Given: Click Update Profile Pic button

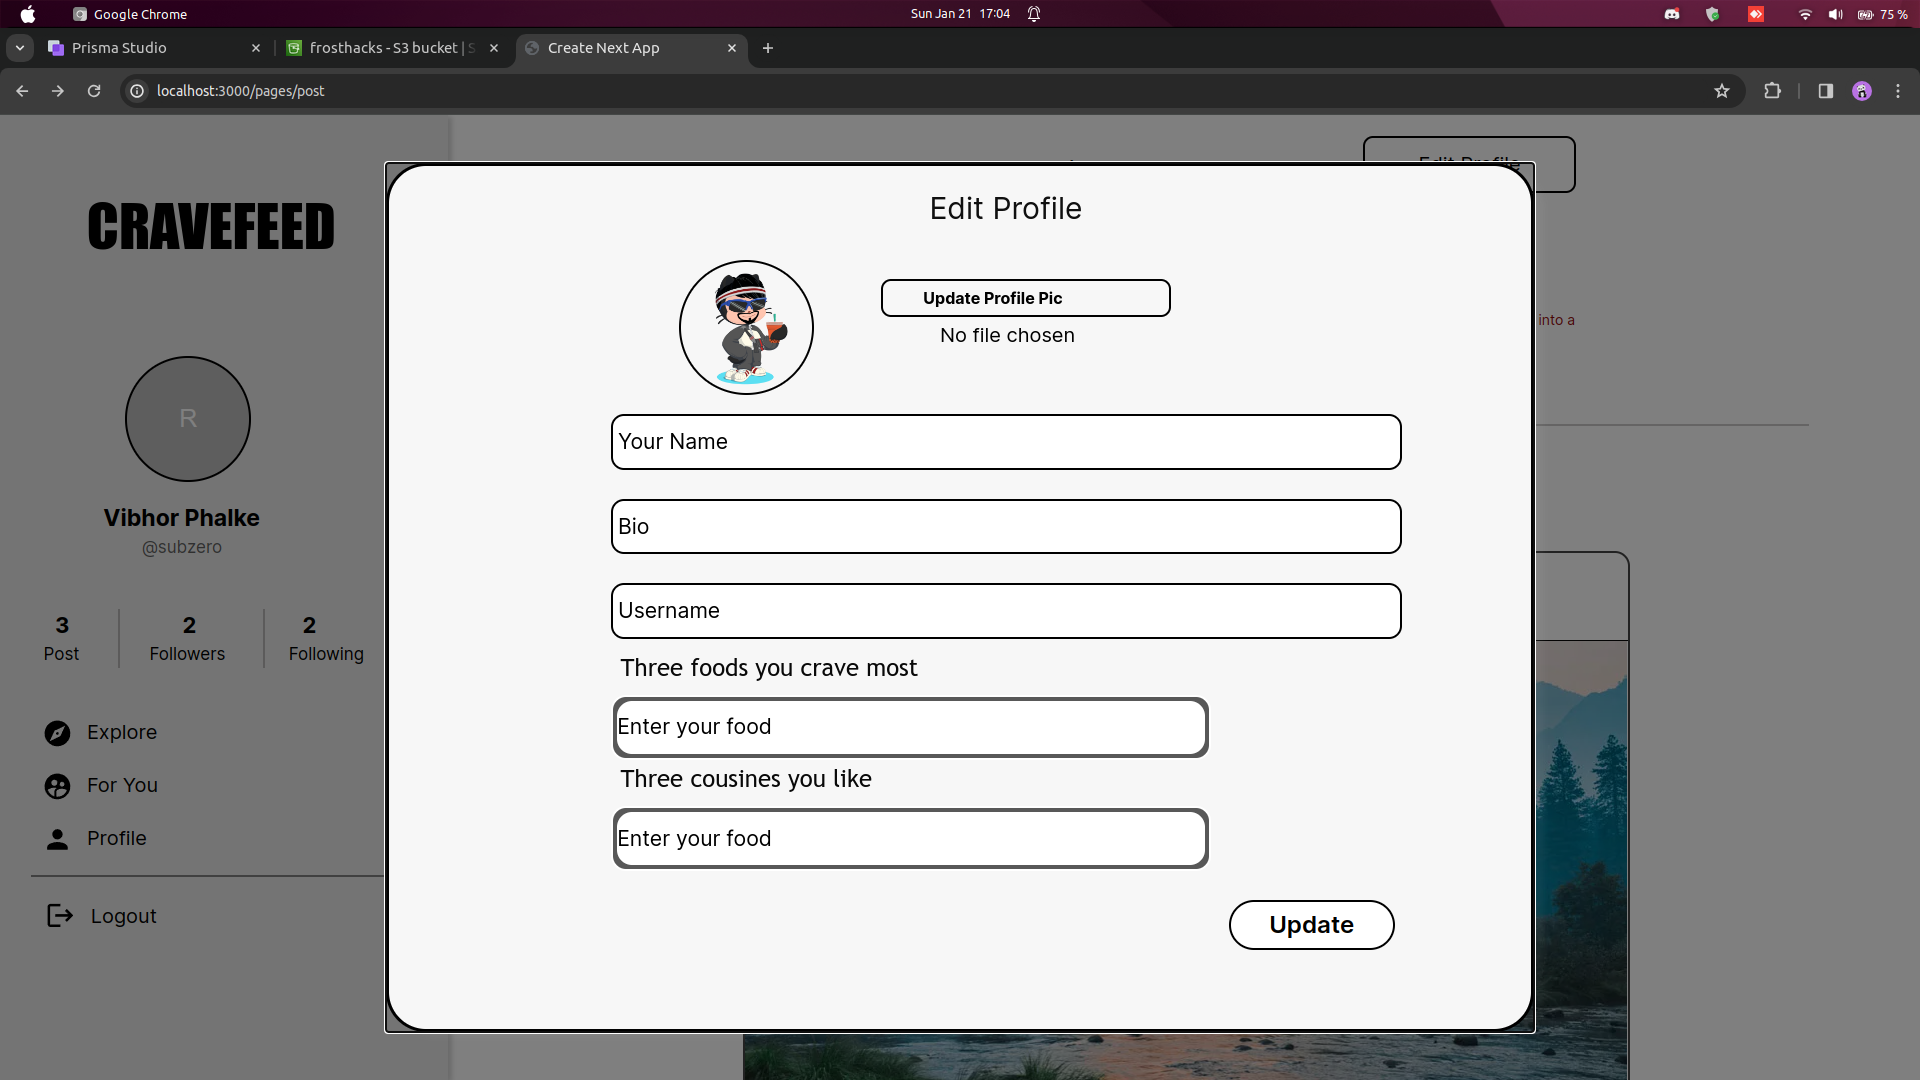Looking at the screenshot, I should [x=1025, y=298].
